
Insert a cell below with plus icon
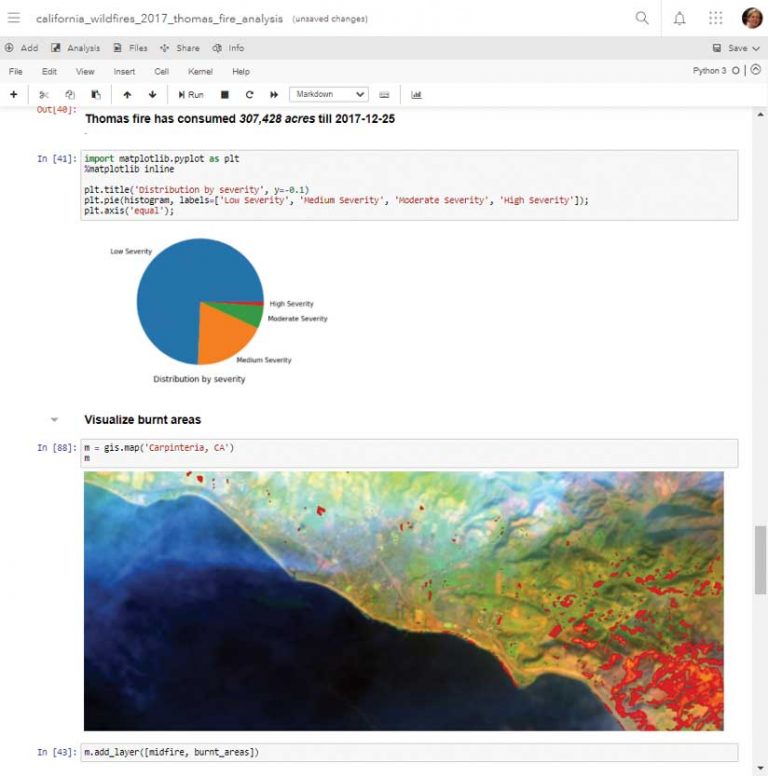point(14,95)
